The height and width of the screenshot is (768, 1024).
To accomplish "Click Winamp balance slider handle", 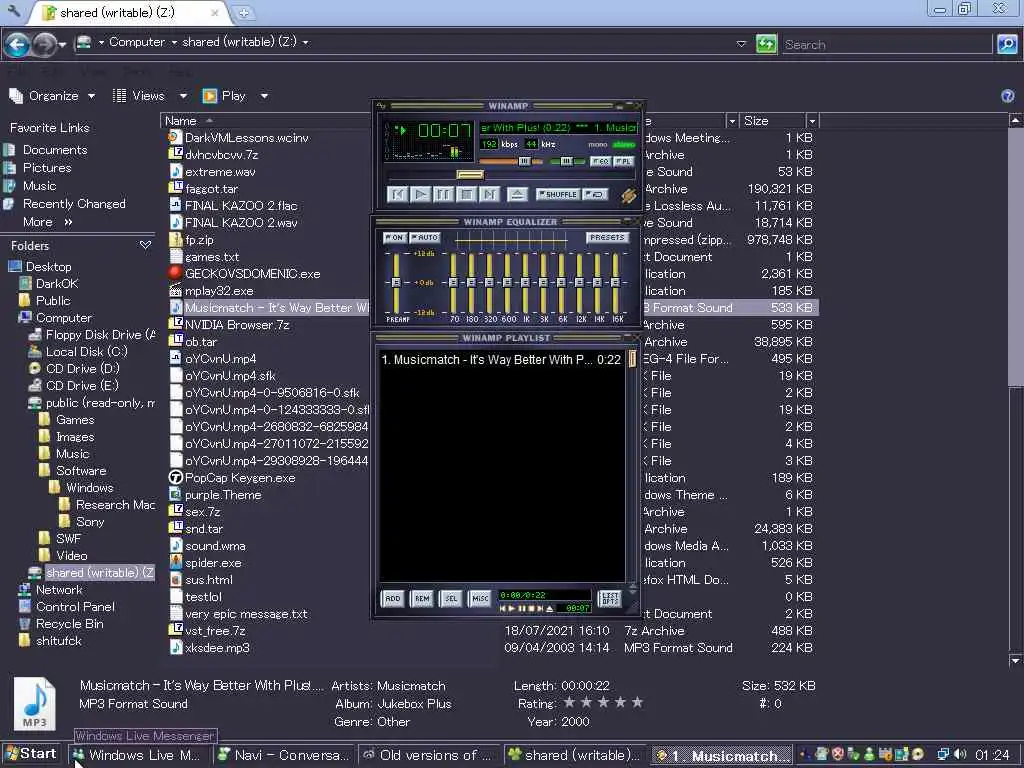I will point(566,161).
